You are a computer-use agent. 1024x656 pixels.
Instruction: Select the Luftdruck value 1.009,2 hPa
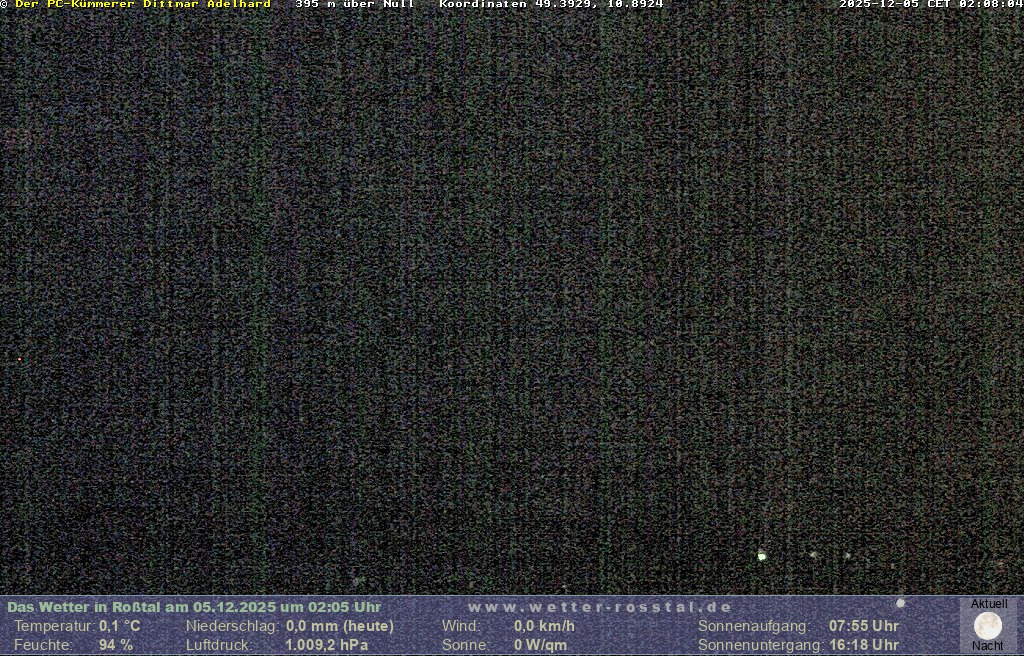click(x=326, y=645)
